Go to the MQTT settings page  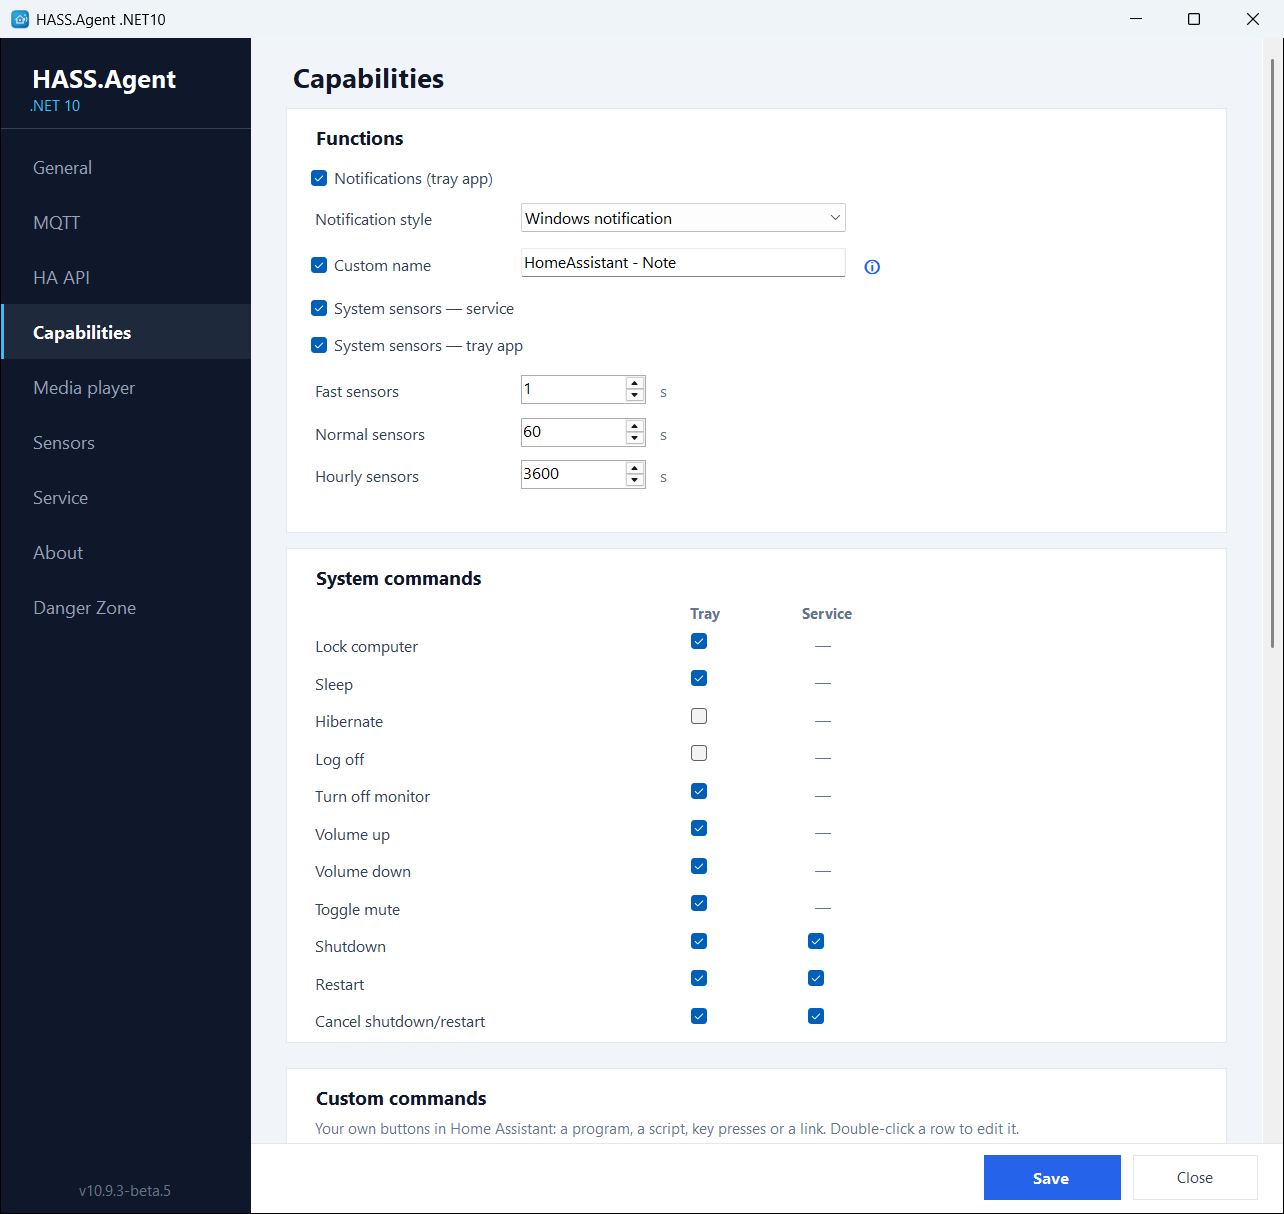pos(126,223)
